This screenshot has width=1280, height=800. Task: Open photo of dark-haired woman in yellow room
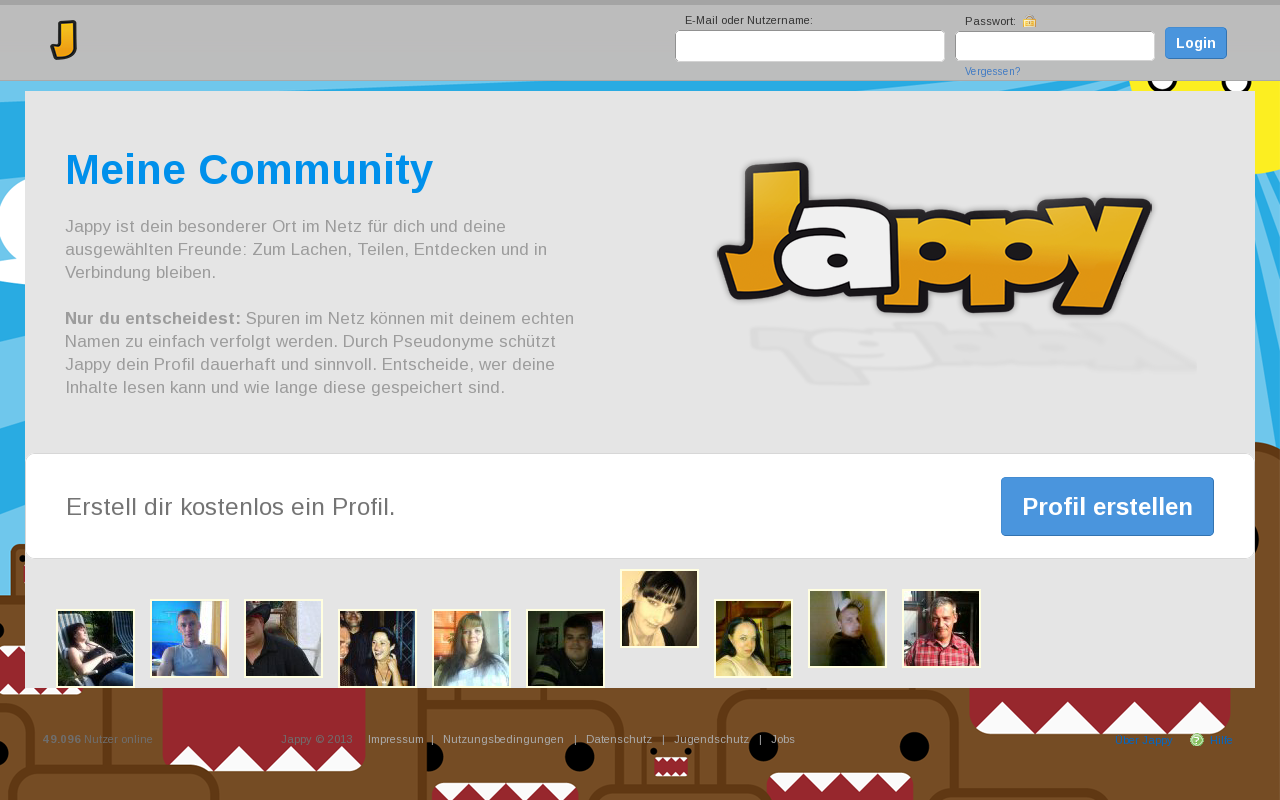pyautogui.click(x=753, y=638)
